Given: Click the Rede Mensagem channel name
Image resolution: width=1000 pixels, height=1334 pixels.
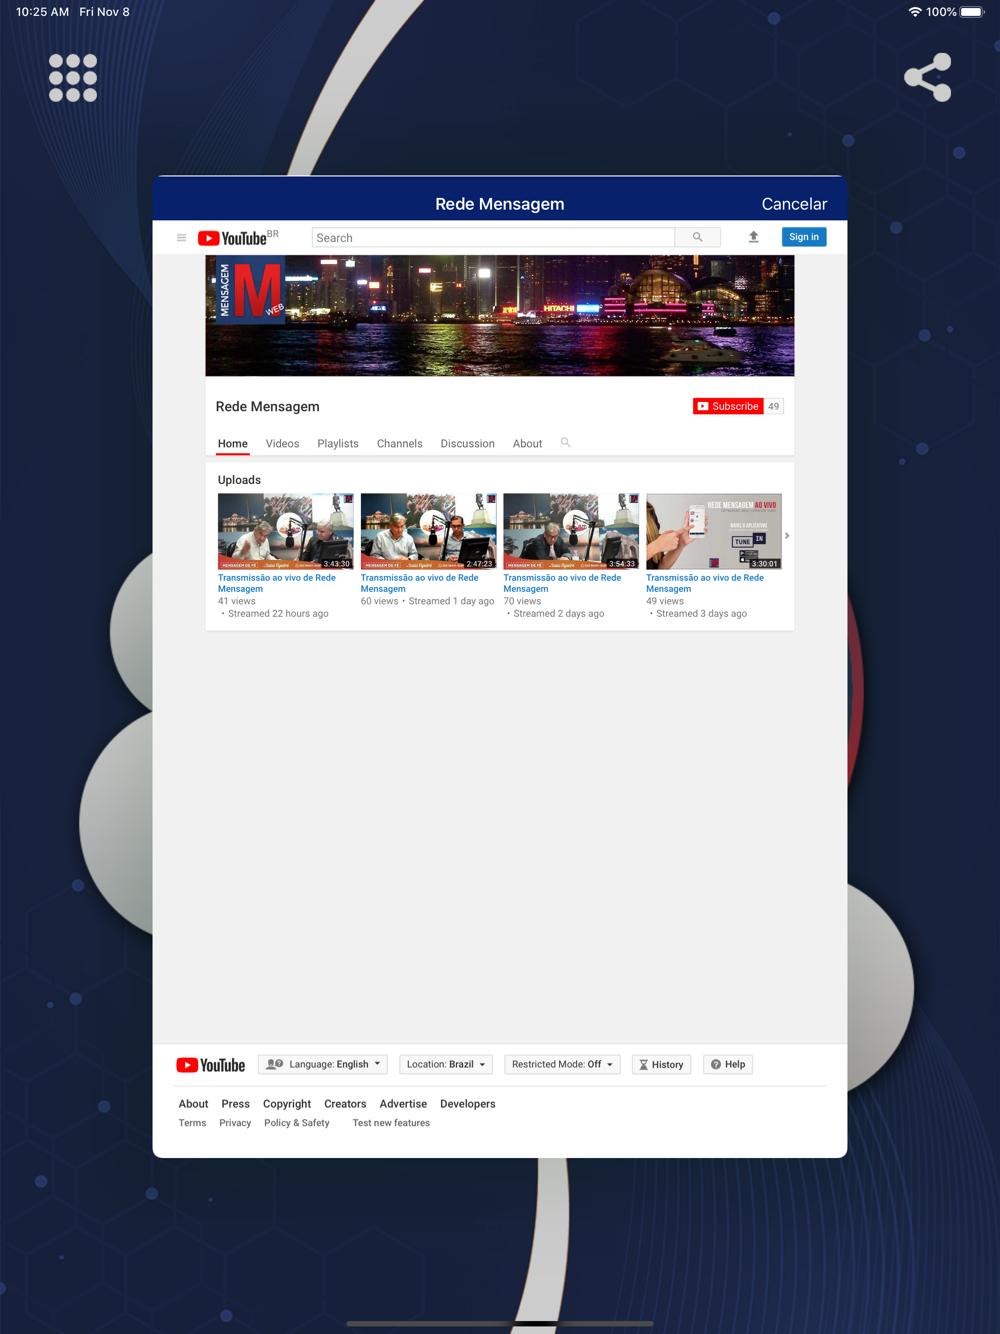Looking at the screenshot, I should [x=268, y=406].
